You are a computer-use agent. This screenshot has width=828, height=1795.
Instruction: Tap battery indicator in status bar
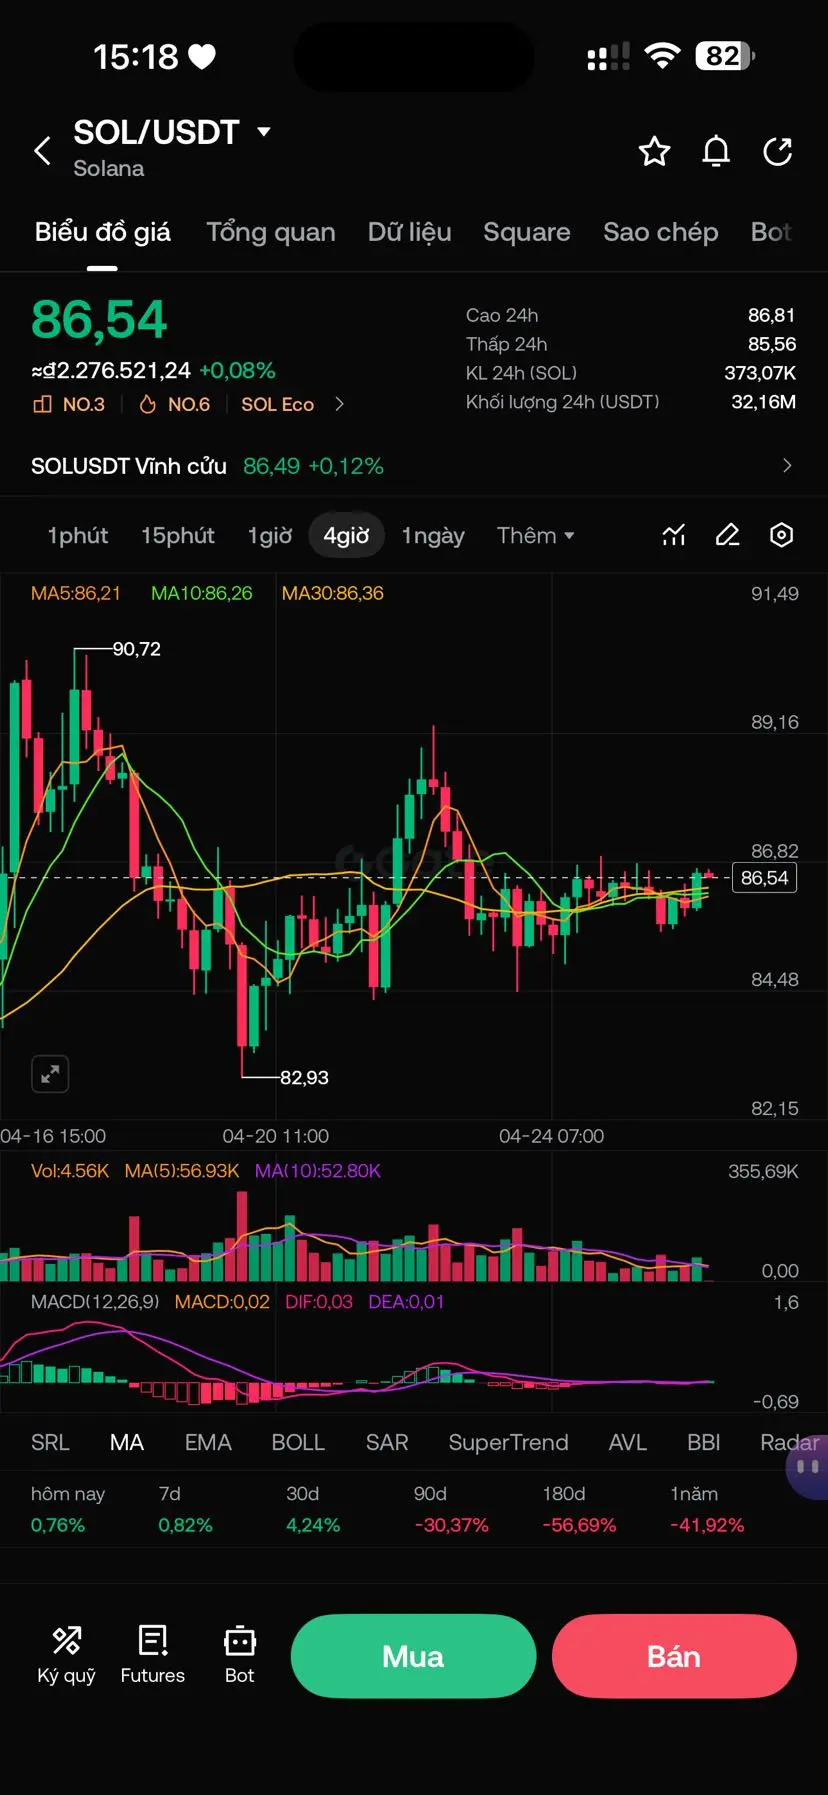tap(726, 56)
